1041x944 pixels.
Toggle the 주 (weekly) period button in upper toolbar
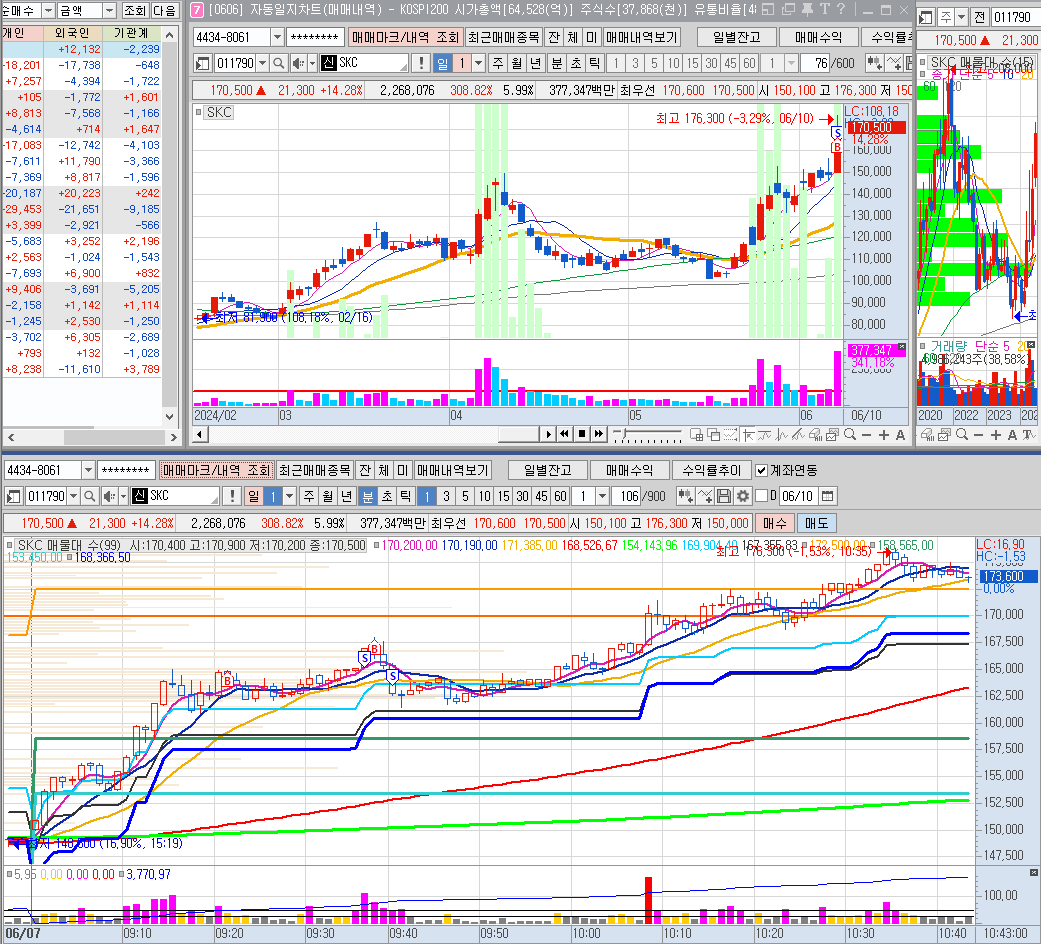click(498, 63)
